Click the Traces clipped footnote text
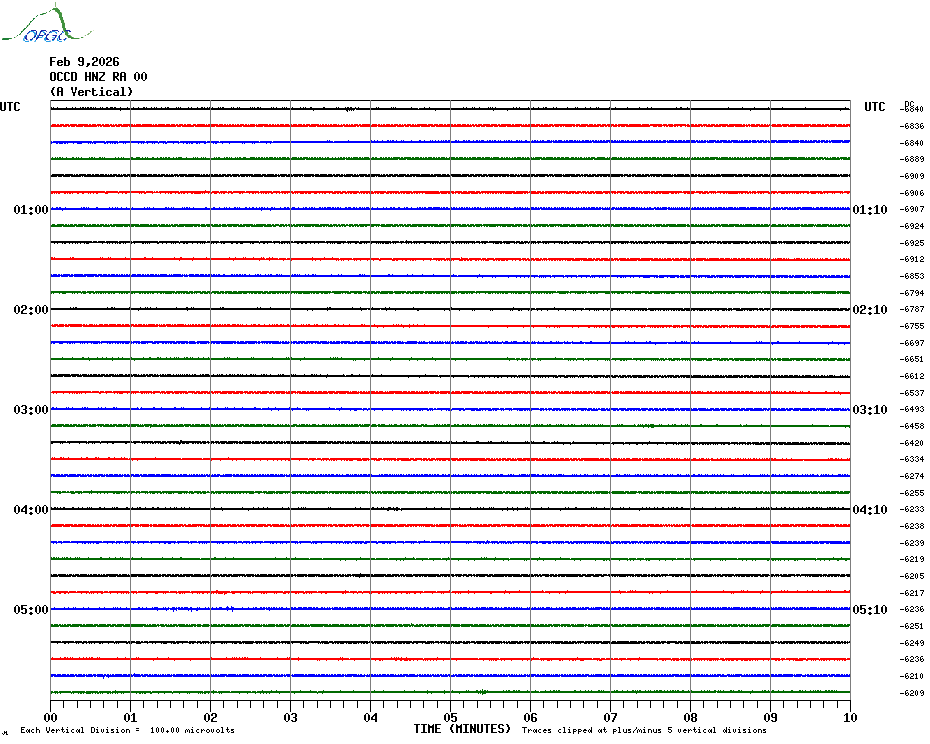 coord(644,730)
